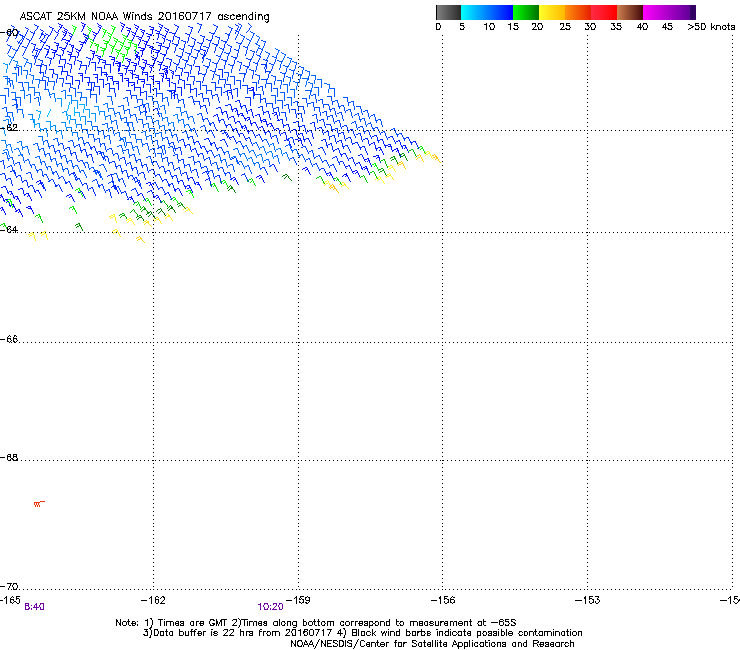Image resolution: width=740 pixels, height=650 pixels.
Task: Click the legend tick label 25
Action: tap(565, 27)
